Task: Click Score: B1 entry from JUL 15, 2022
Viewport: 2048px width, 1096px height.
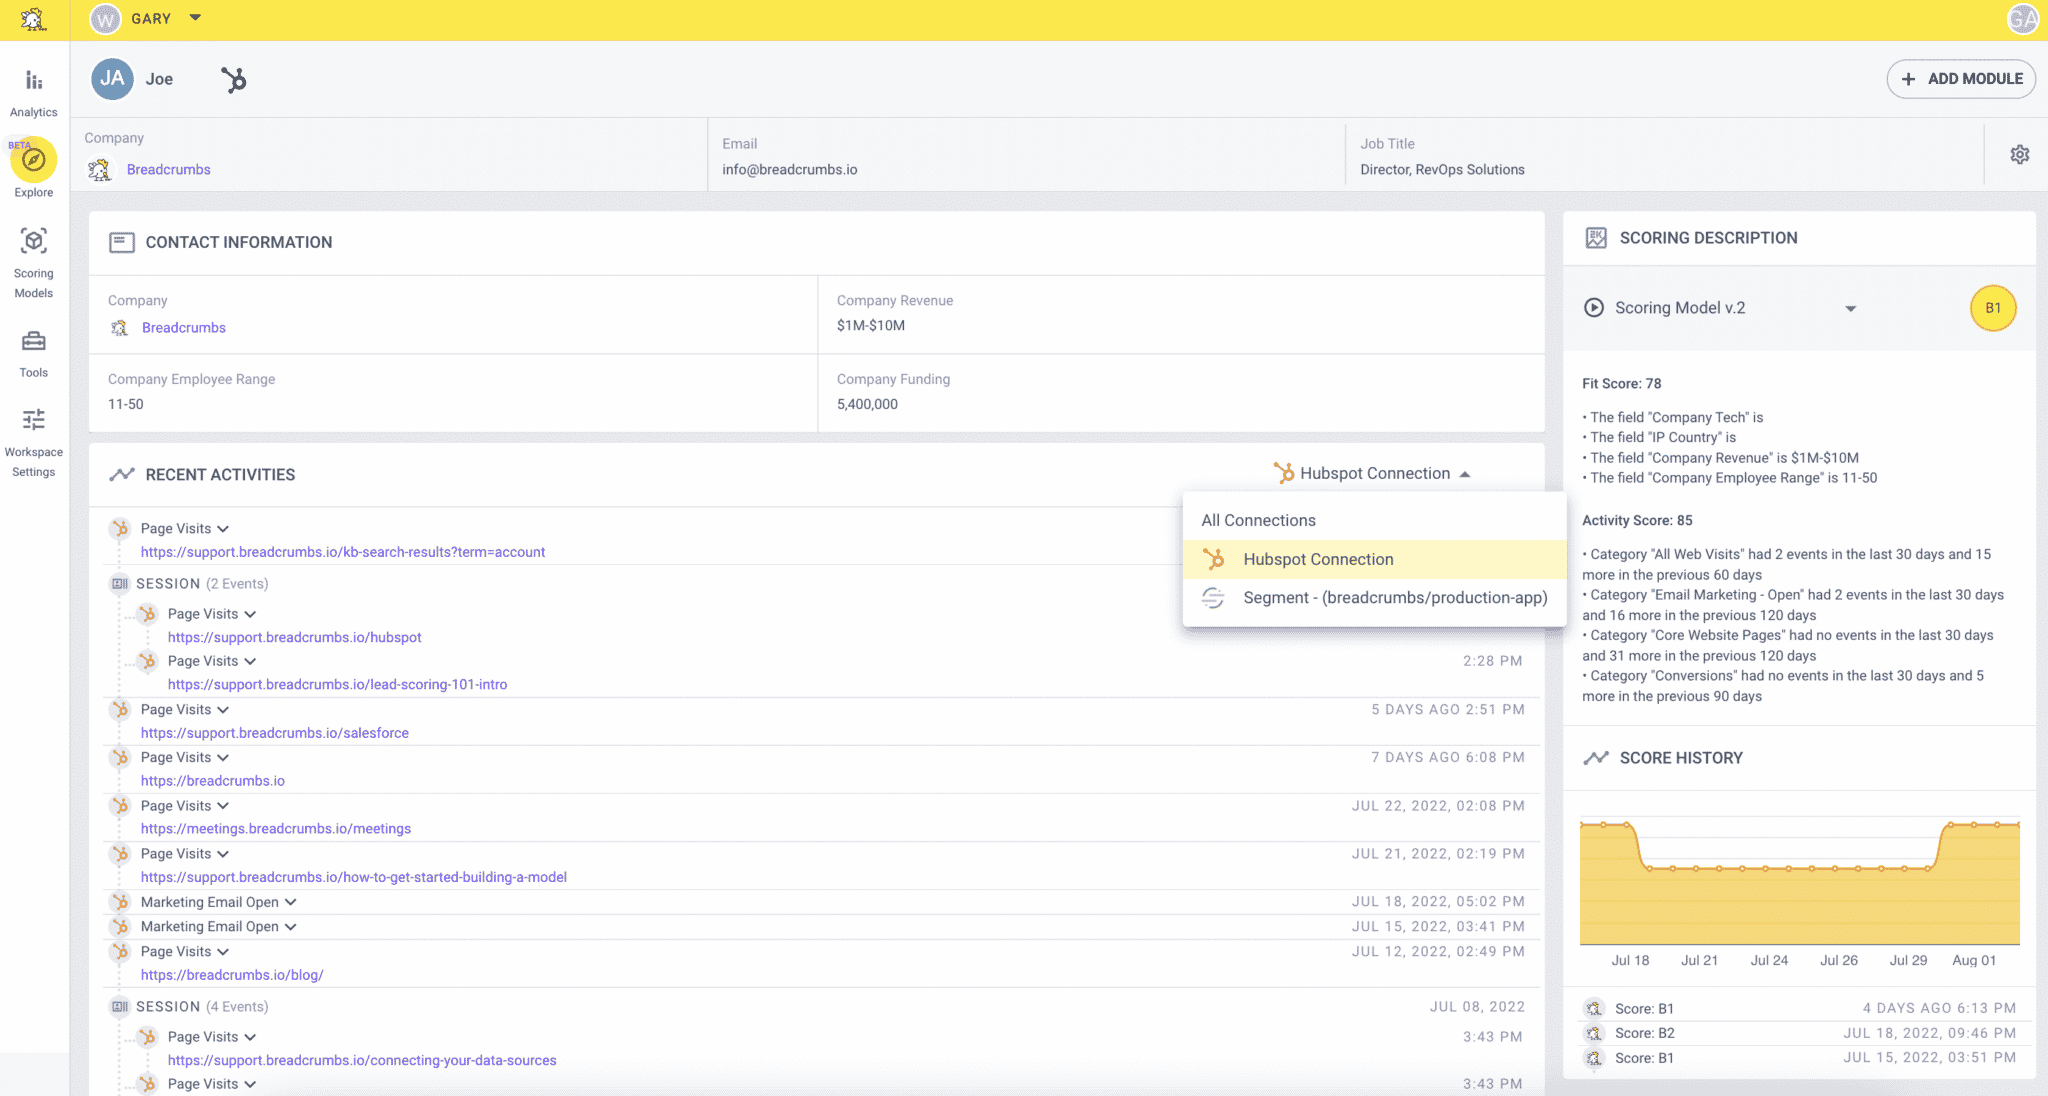Action: click(x=1800, y=1058)
